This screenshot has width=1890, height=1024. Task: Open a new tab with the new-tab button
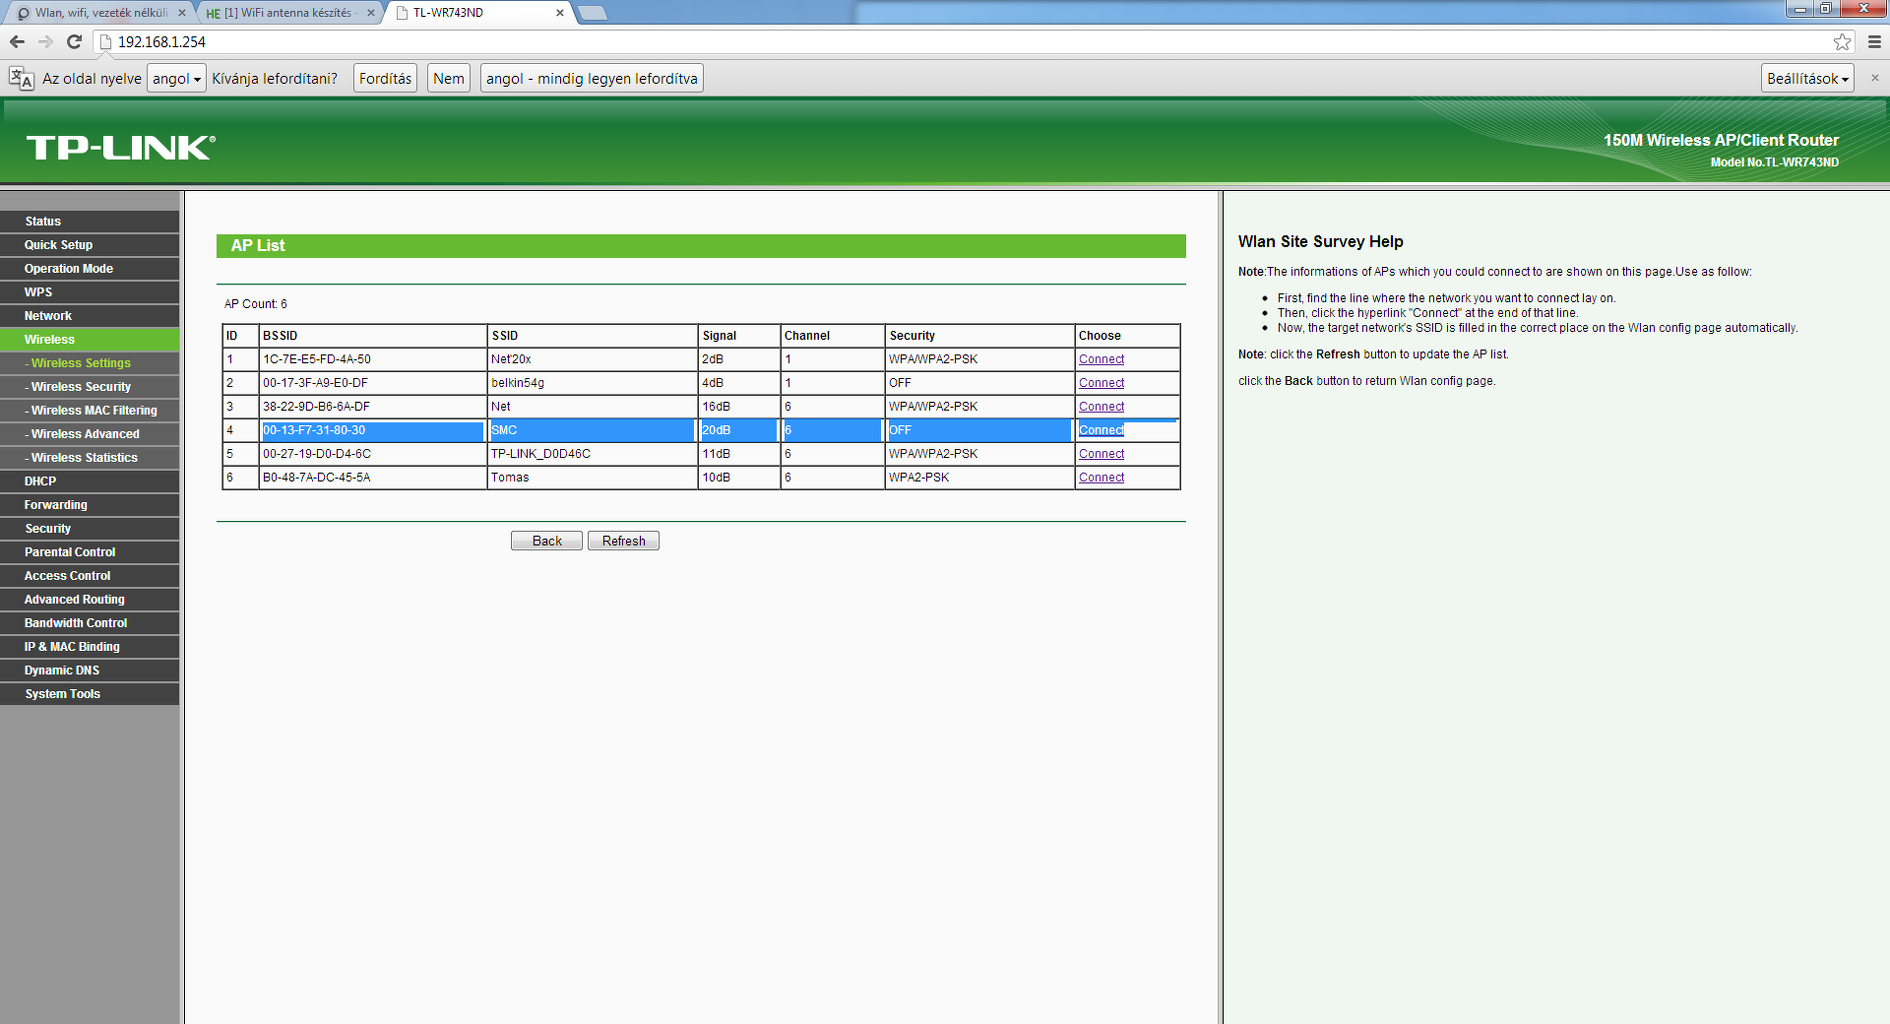tap(592, 13)
